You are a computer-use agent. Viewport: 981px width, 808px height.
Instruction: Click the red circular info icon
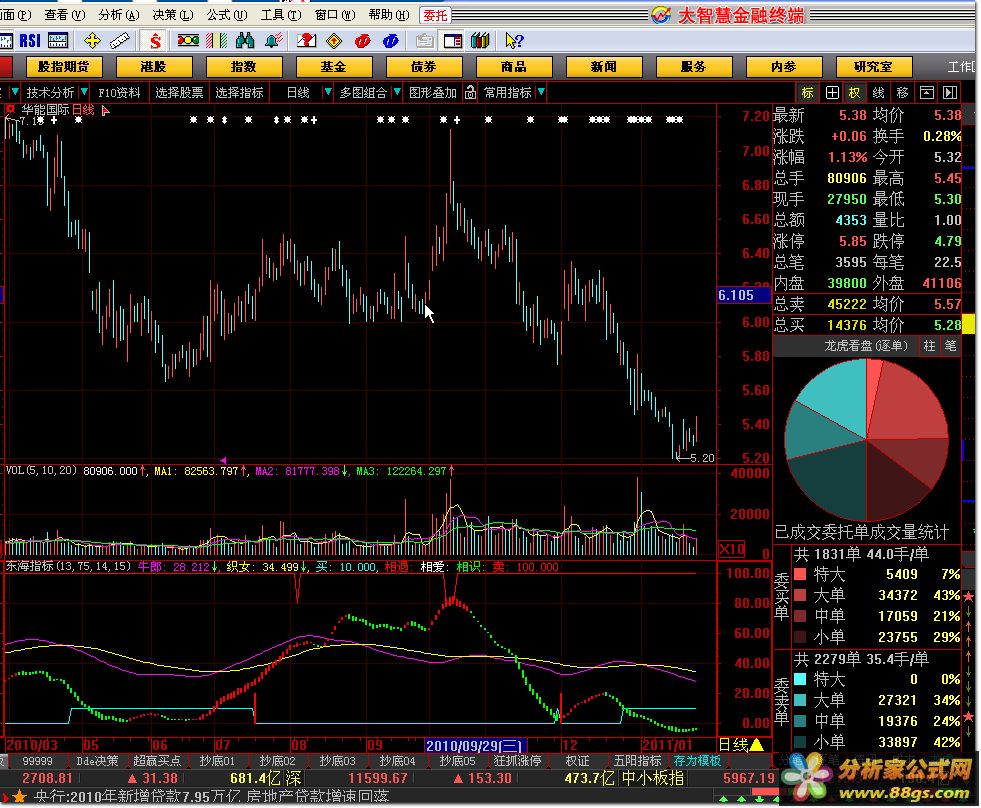pyautogui.click(x=363, y=41)
